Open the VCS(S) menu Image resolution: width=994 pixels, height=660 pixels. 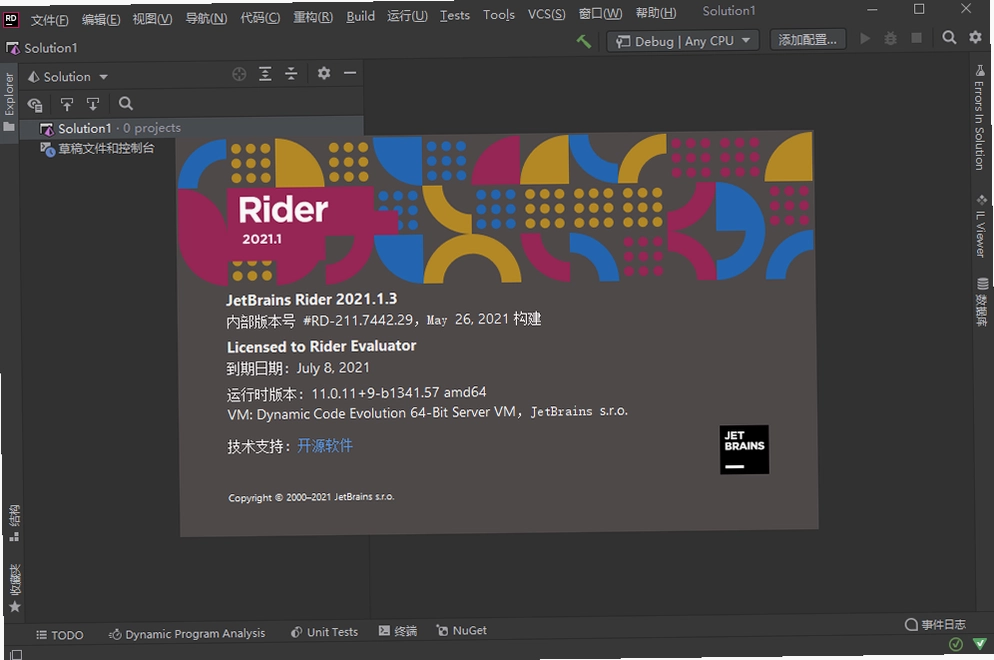pos(546,14)
